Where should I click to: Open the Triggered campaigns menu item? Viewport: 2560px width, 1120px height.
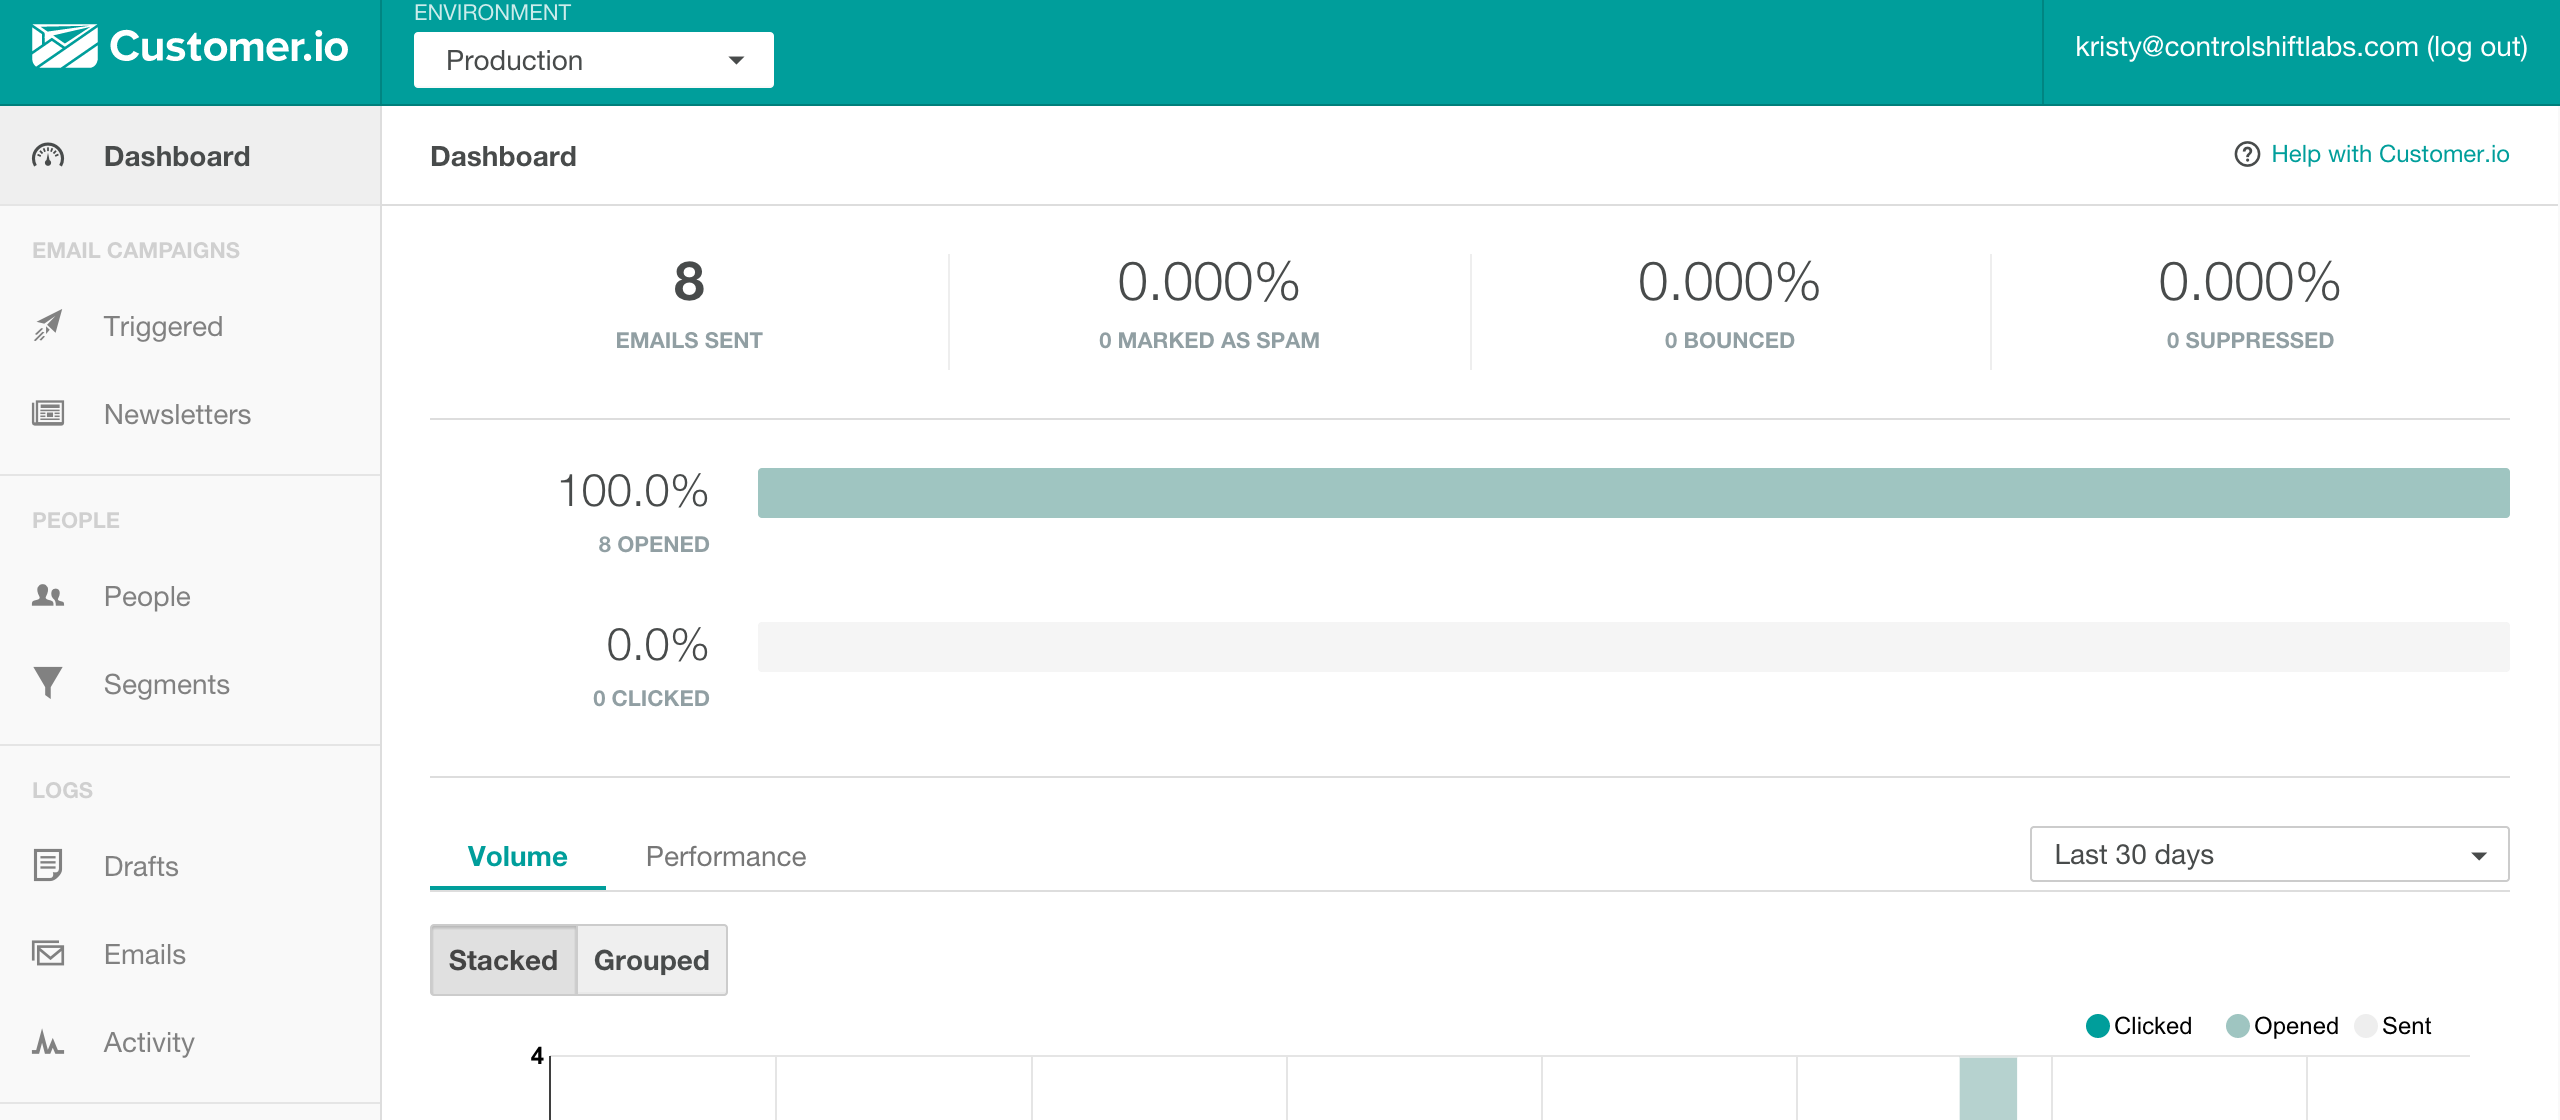pos(190,326)
